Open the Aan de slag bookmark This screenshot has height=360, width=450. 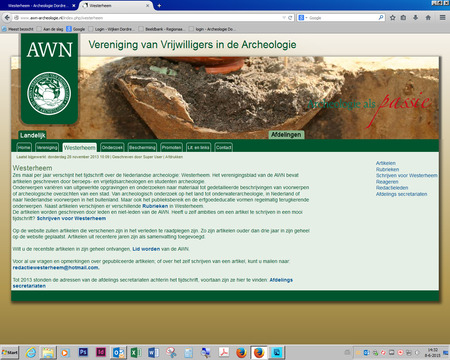click(50, 29)
